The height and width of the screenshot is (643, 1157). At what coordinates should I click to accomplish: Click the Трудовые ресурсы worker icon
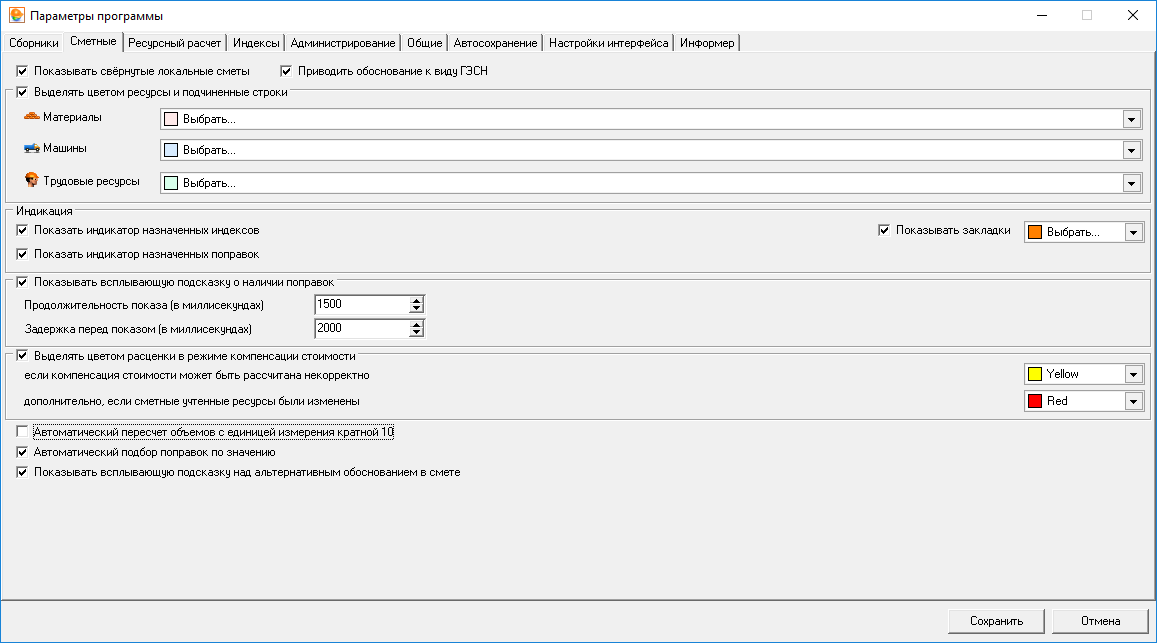coord(32,180)
